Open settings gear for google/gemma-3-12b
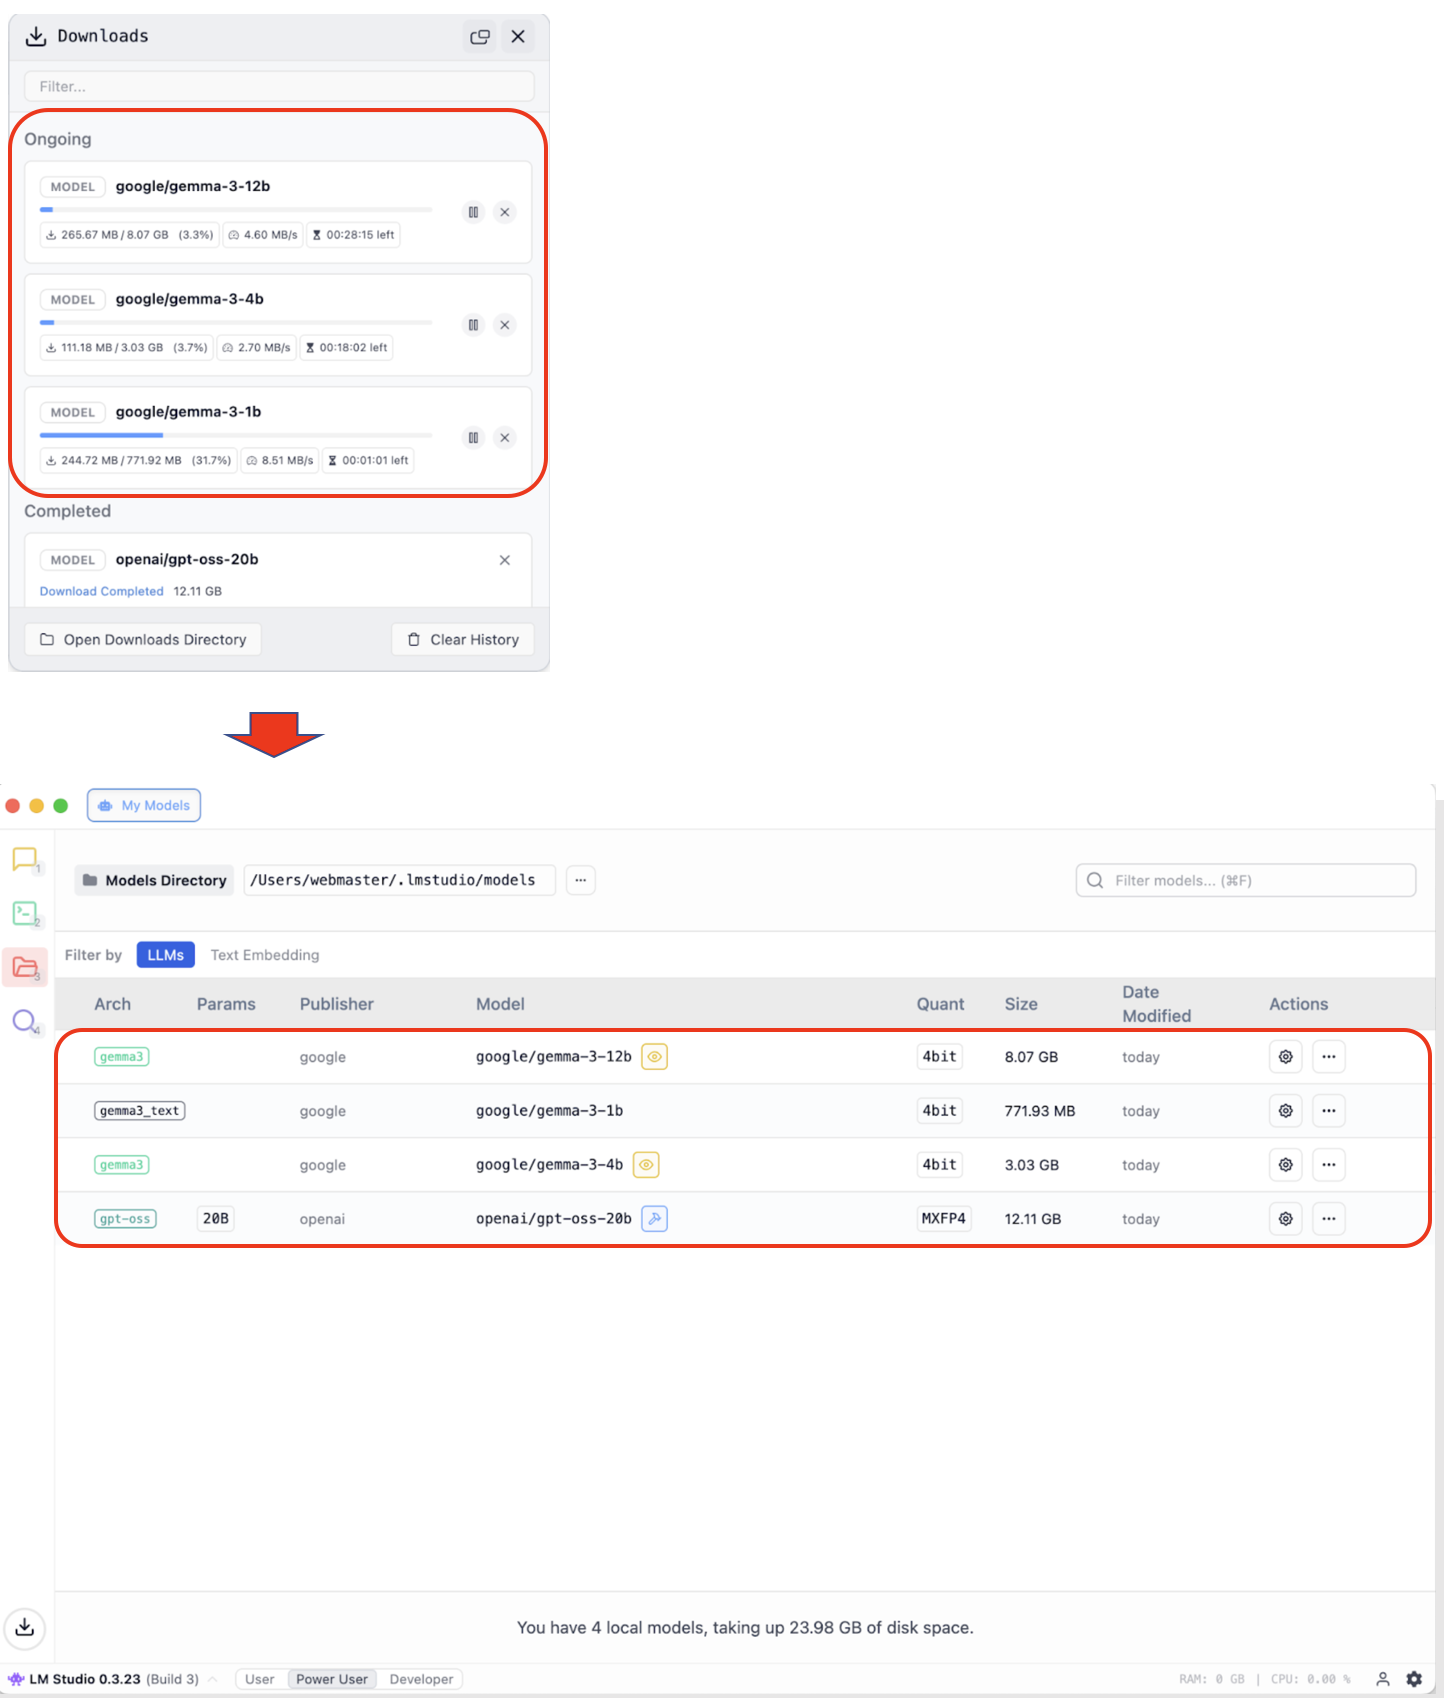This screenshot has height=1698, width=1444. coord(1286,1057)
